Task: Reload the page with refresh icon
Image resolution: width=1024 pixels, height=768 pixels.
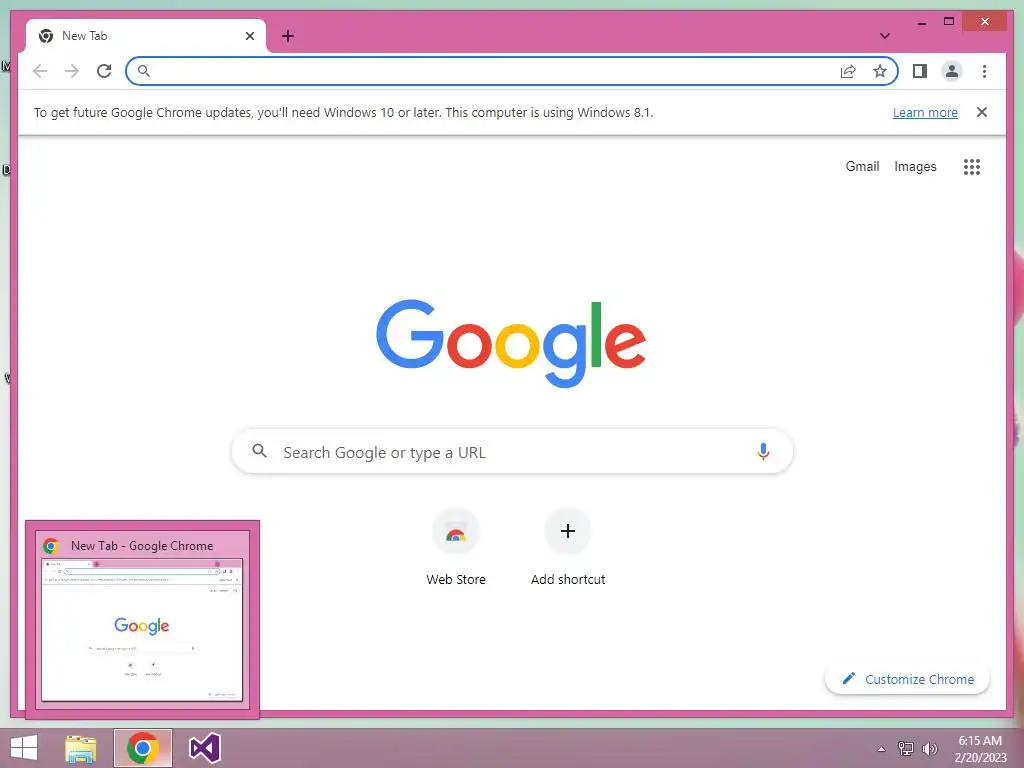Action: [x=104, y=71]
